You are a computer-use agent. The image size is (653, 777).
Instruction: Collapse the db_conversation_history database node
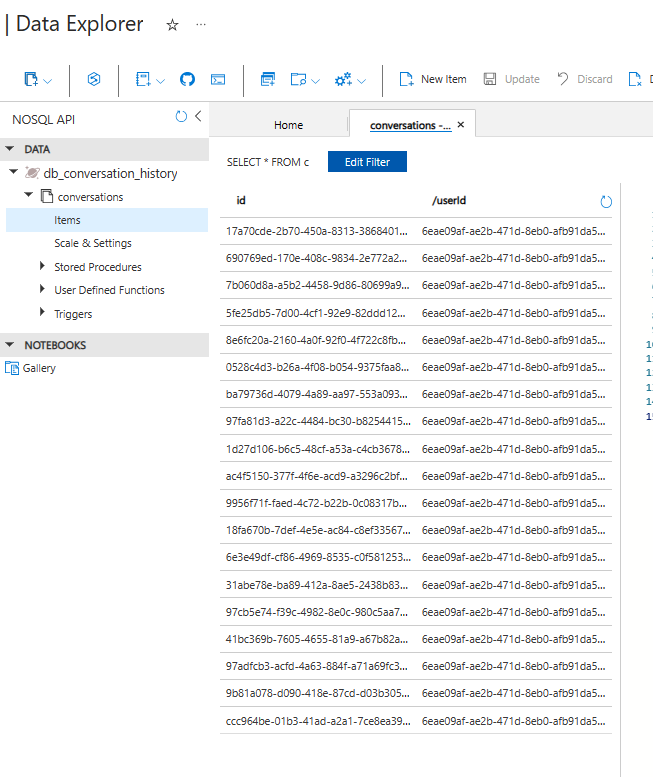pos(14,172)
